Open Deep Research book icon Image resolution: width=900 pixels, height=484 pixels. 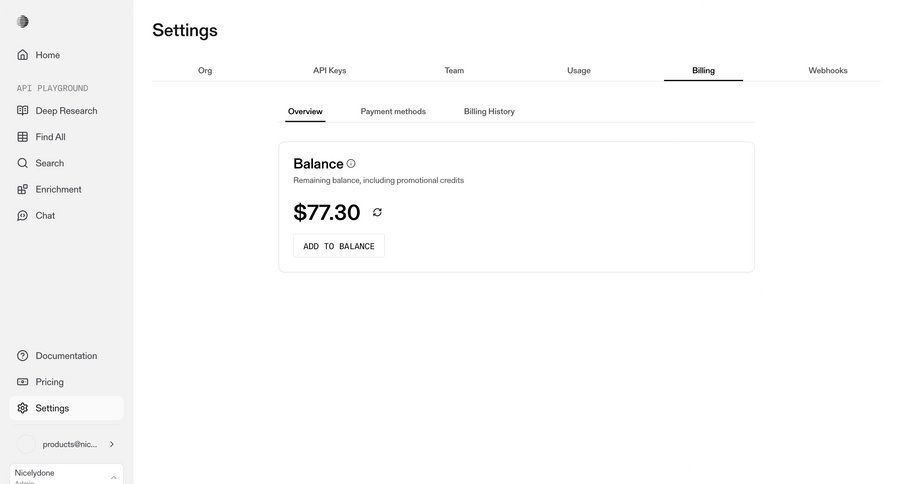pos(23,111)
